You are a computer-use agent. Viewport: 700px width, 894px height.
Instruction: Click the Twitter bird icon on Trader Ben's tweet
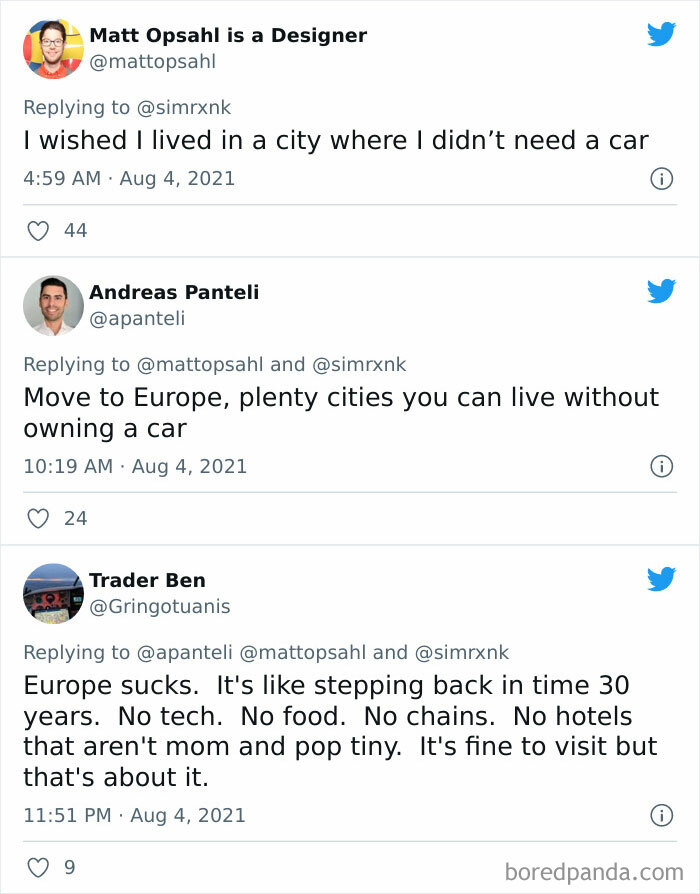(x=661, y=578)
